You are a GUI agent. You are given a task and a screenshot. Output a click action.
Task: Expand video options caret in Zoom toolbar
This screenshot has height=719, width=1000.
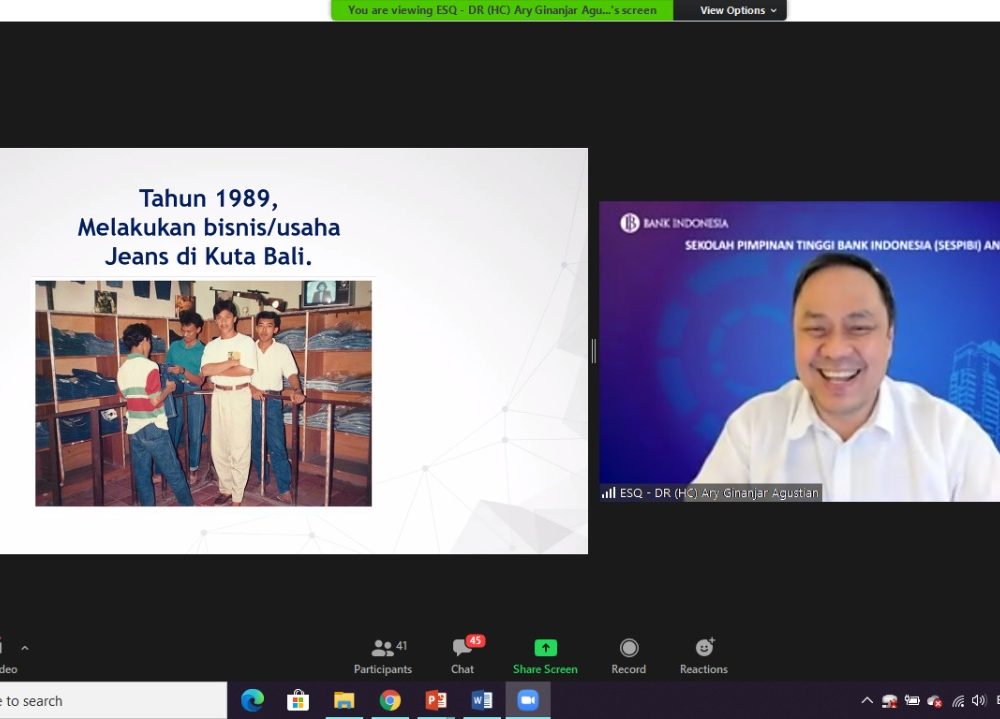tap(25, 648)
